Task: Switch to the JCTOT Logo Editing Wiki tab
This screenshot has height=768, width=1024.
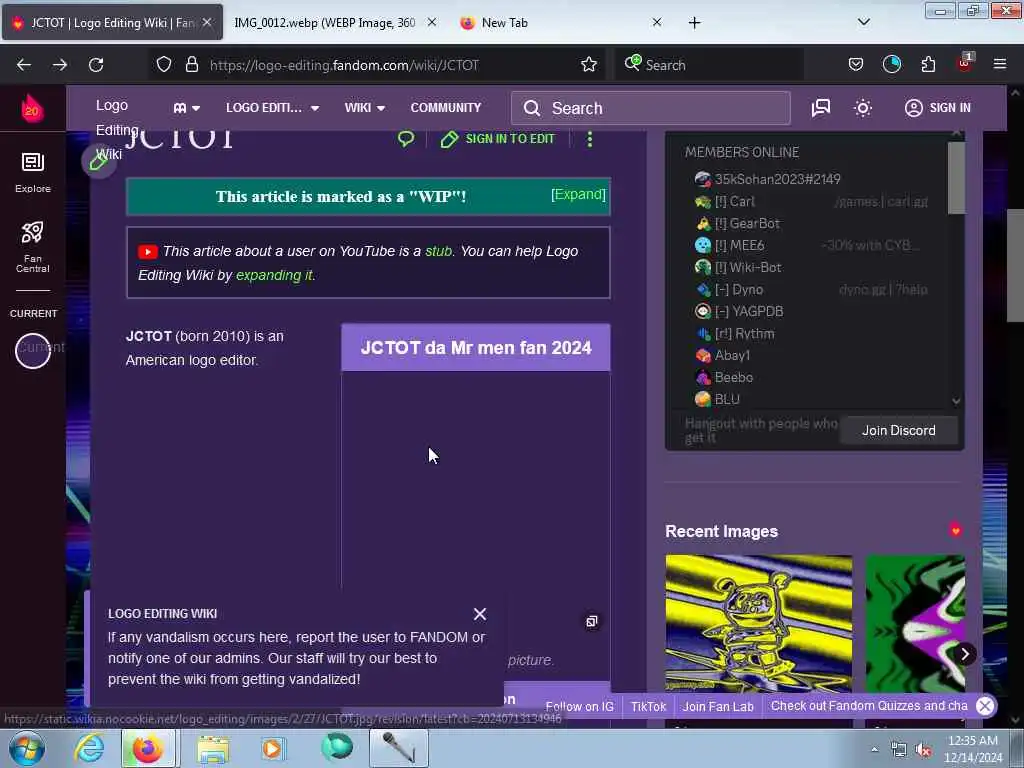Action: pos(112,22)
